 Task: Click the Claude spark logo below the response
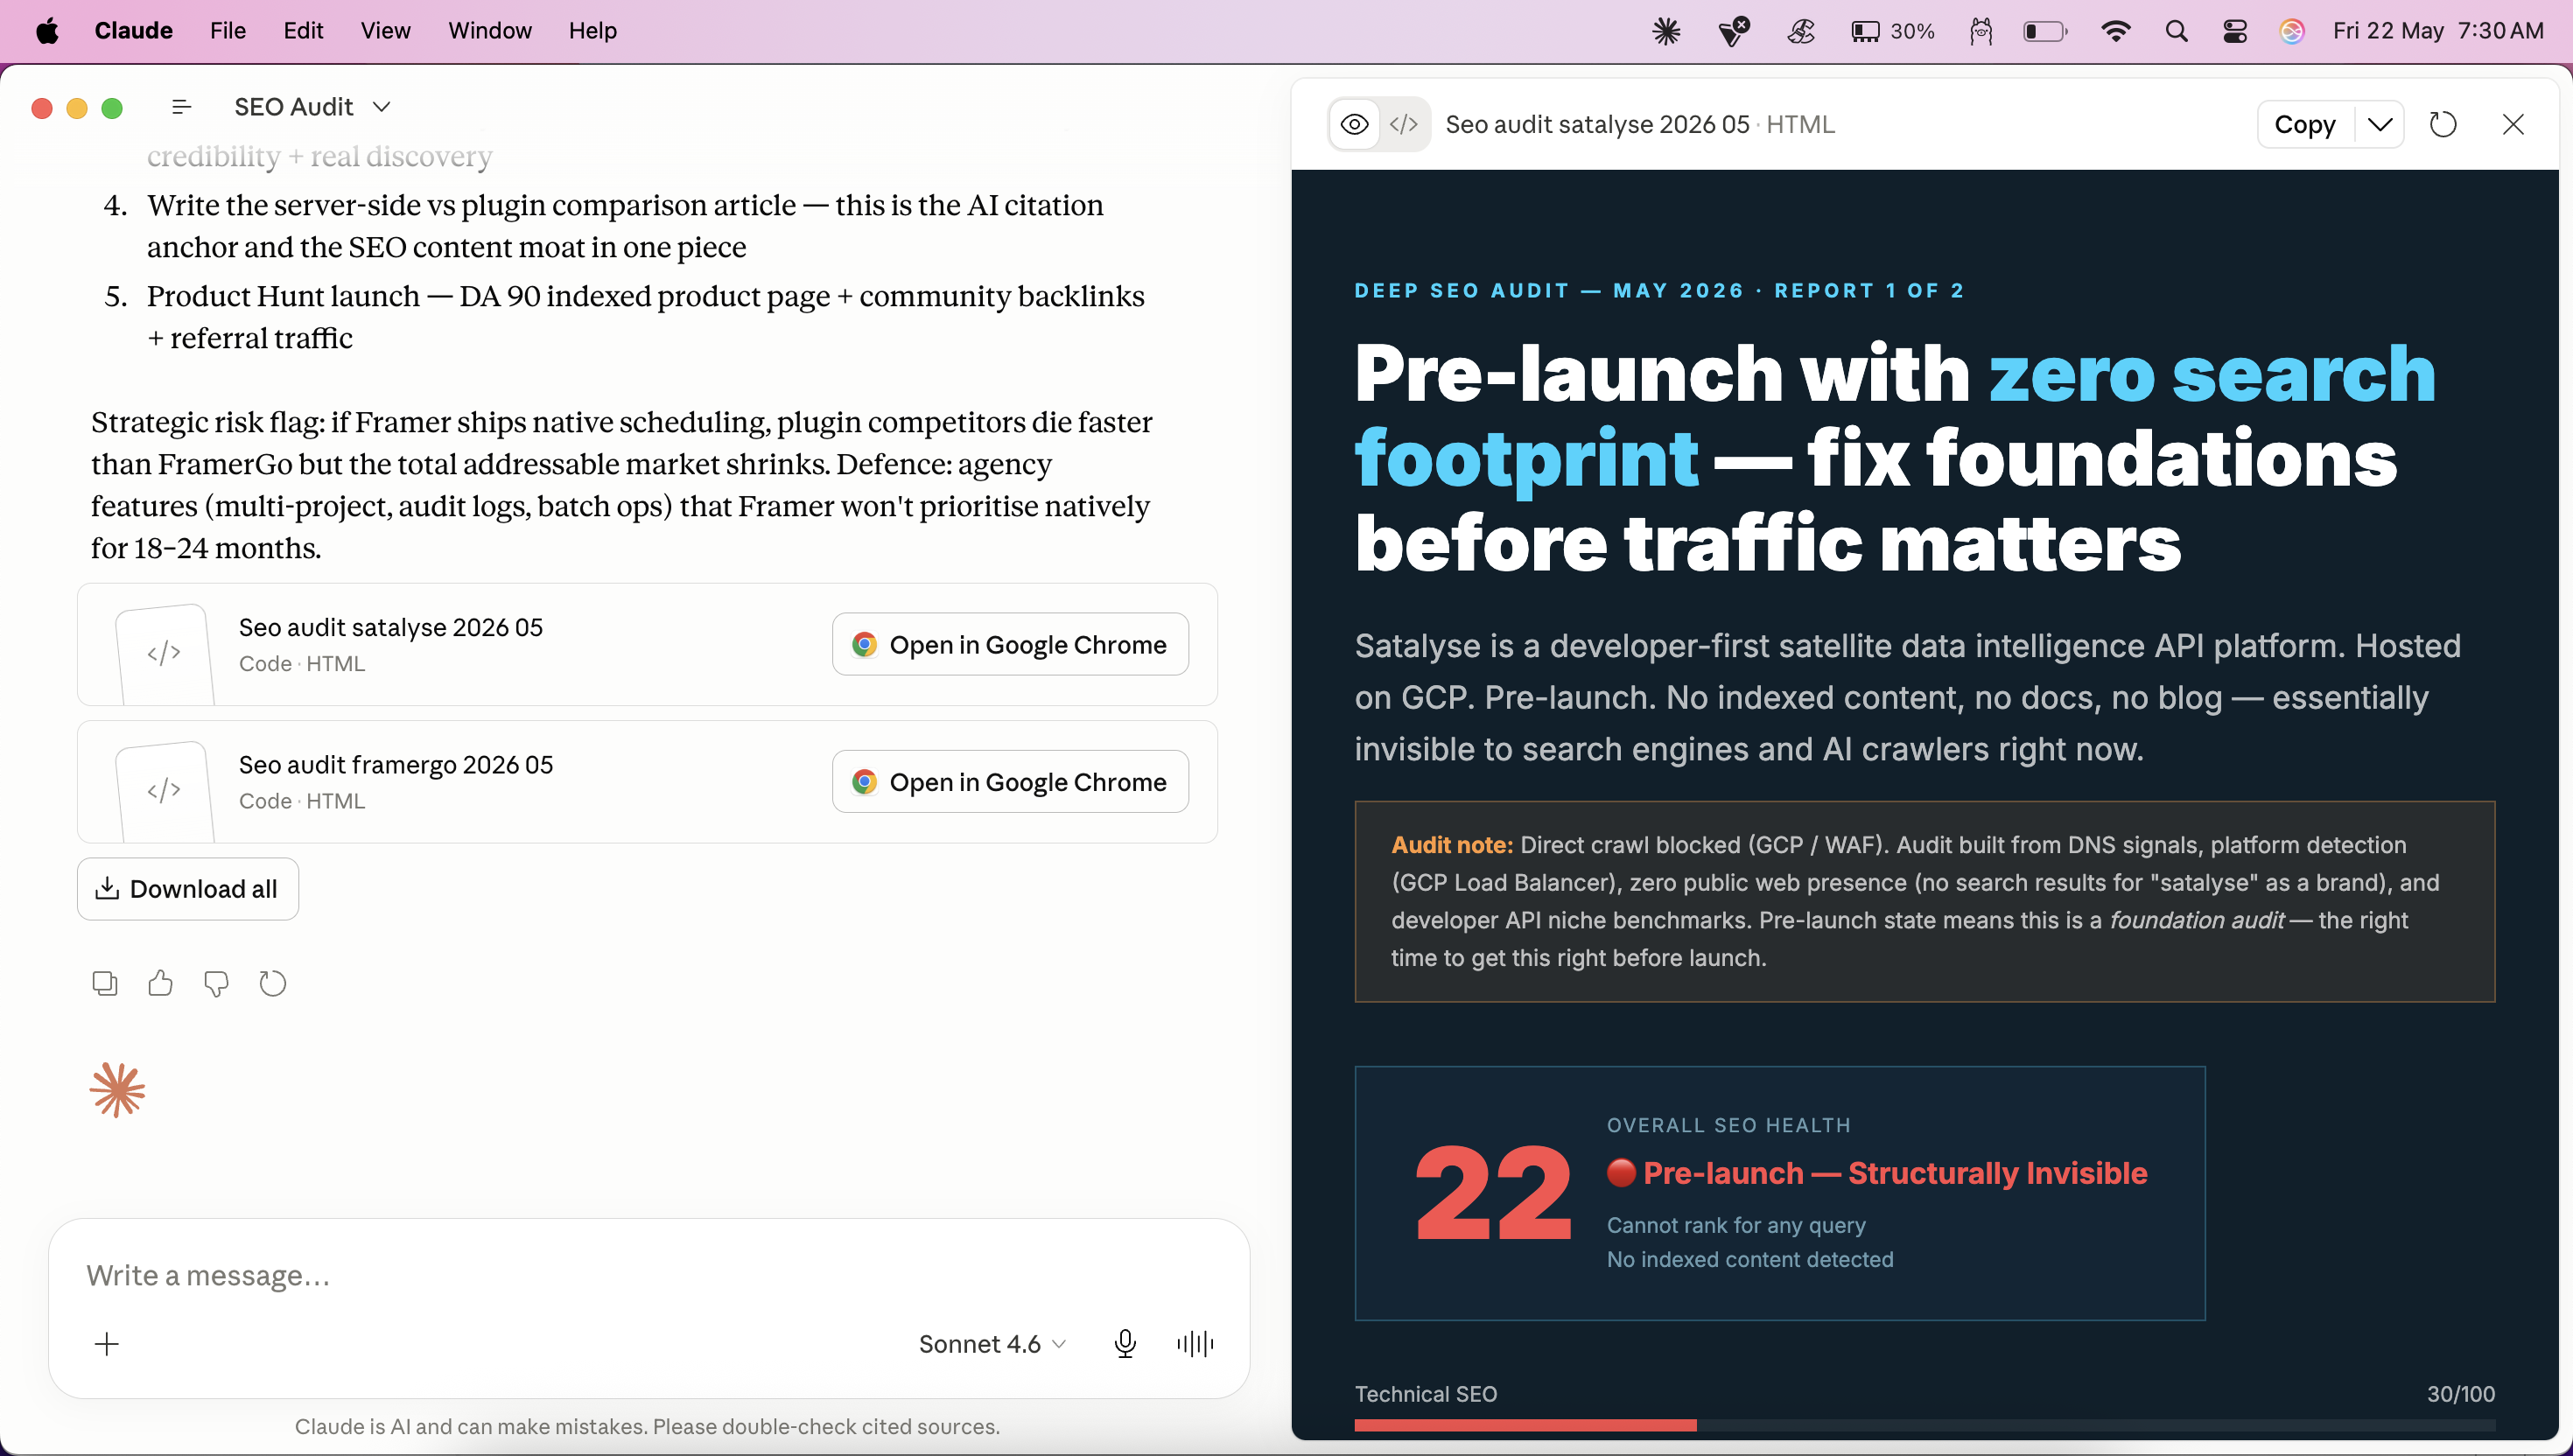(x=117, y=1089)
